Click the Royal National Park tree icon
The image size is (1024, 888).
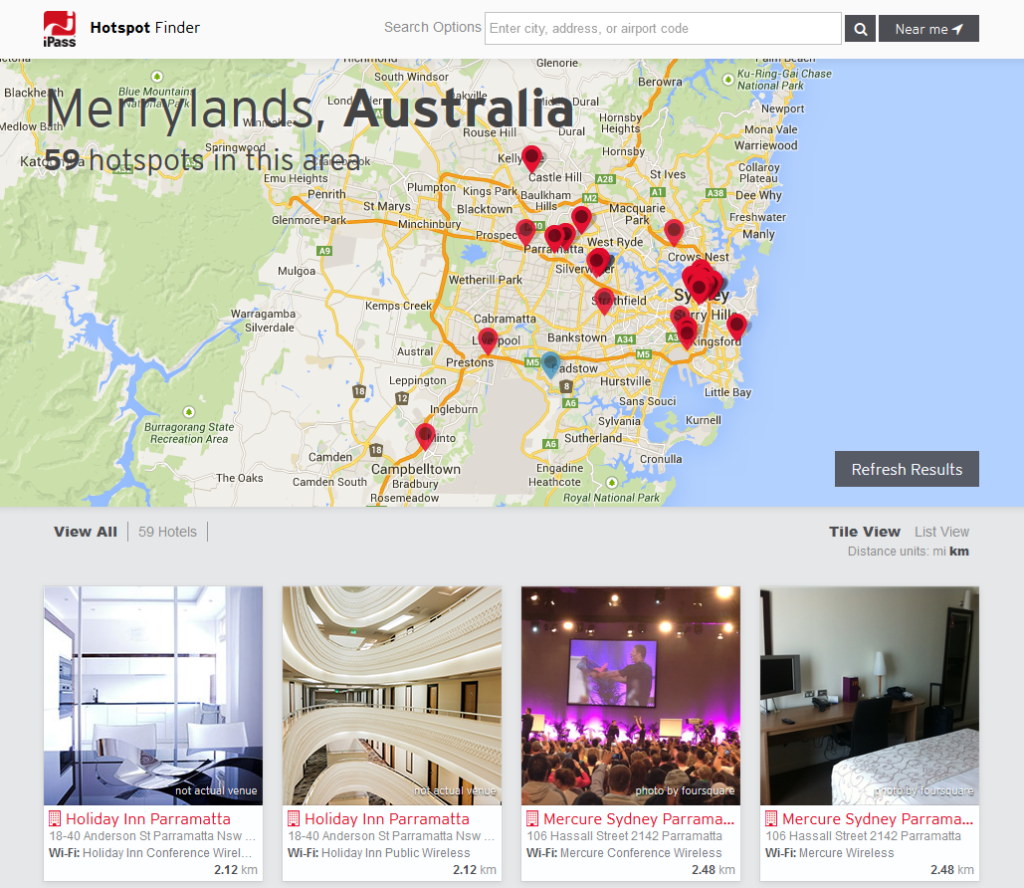coord(611,483)
